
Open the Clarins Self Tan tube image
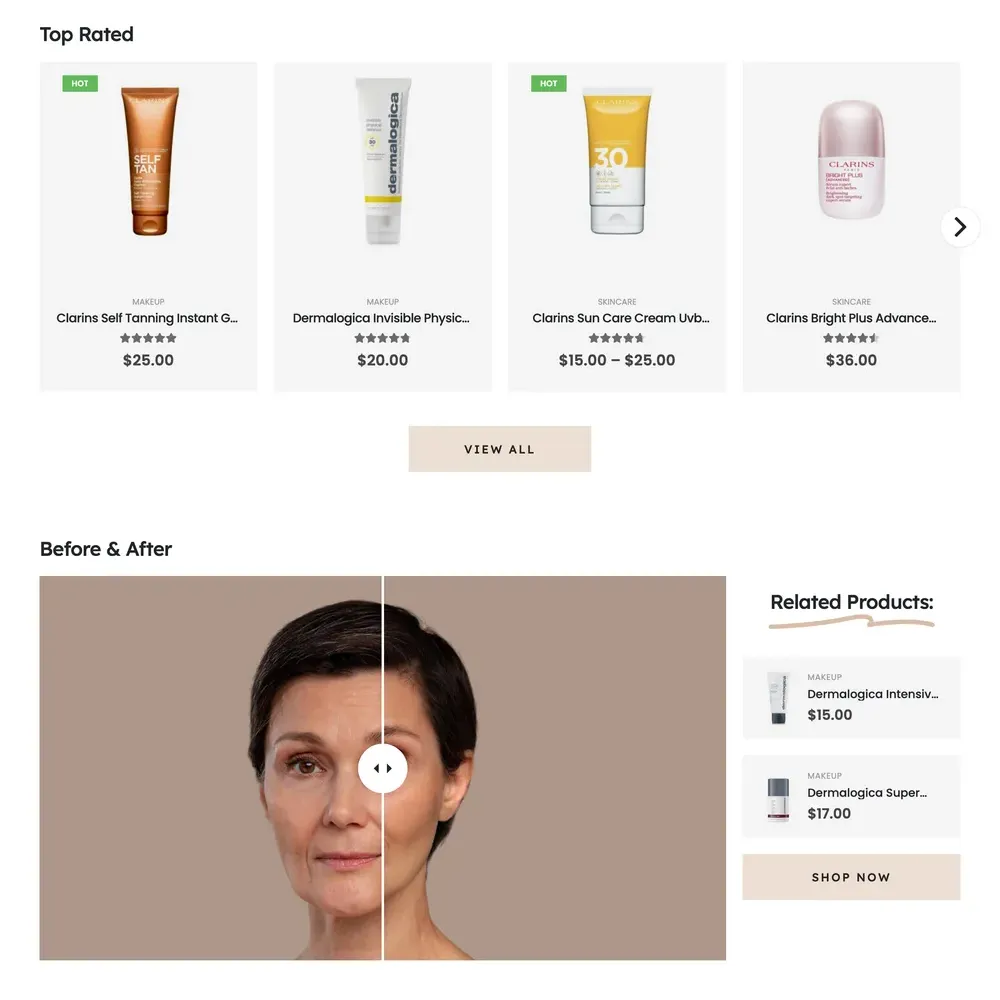149,161
